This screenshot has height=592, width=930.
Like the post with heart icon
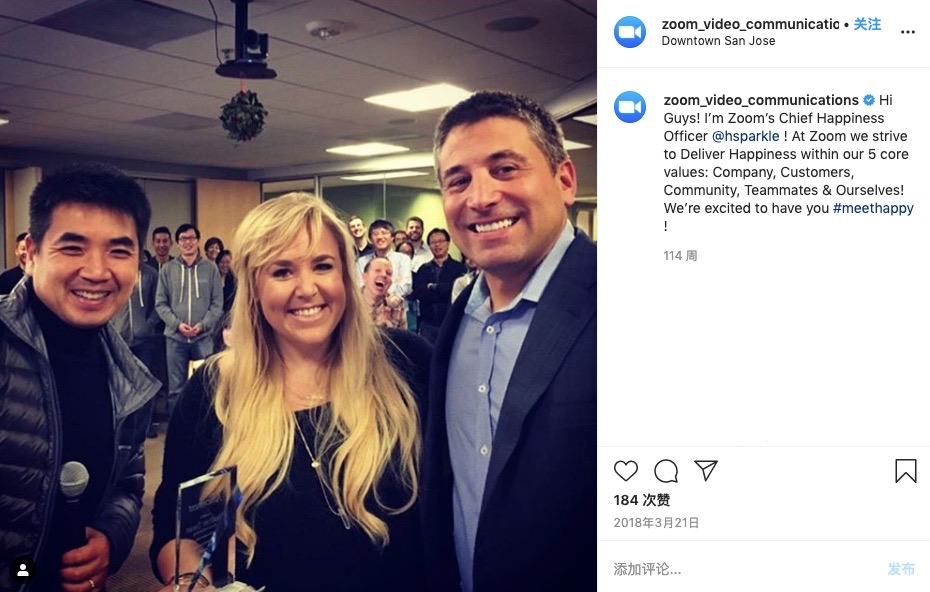(x=626, y=471)
